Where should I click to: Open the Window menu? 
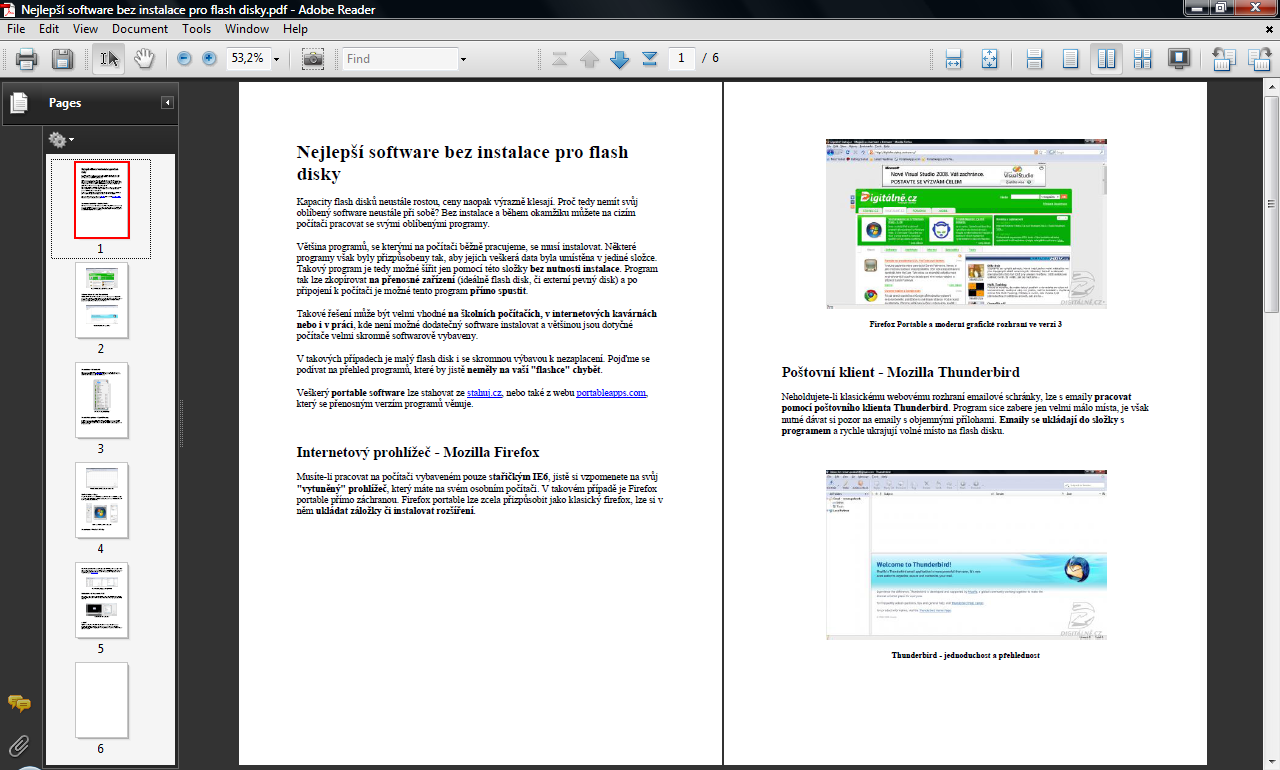tap(247, 29)
